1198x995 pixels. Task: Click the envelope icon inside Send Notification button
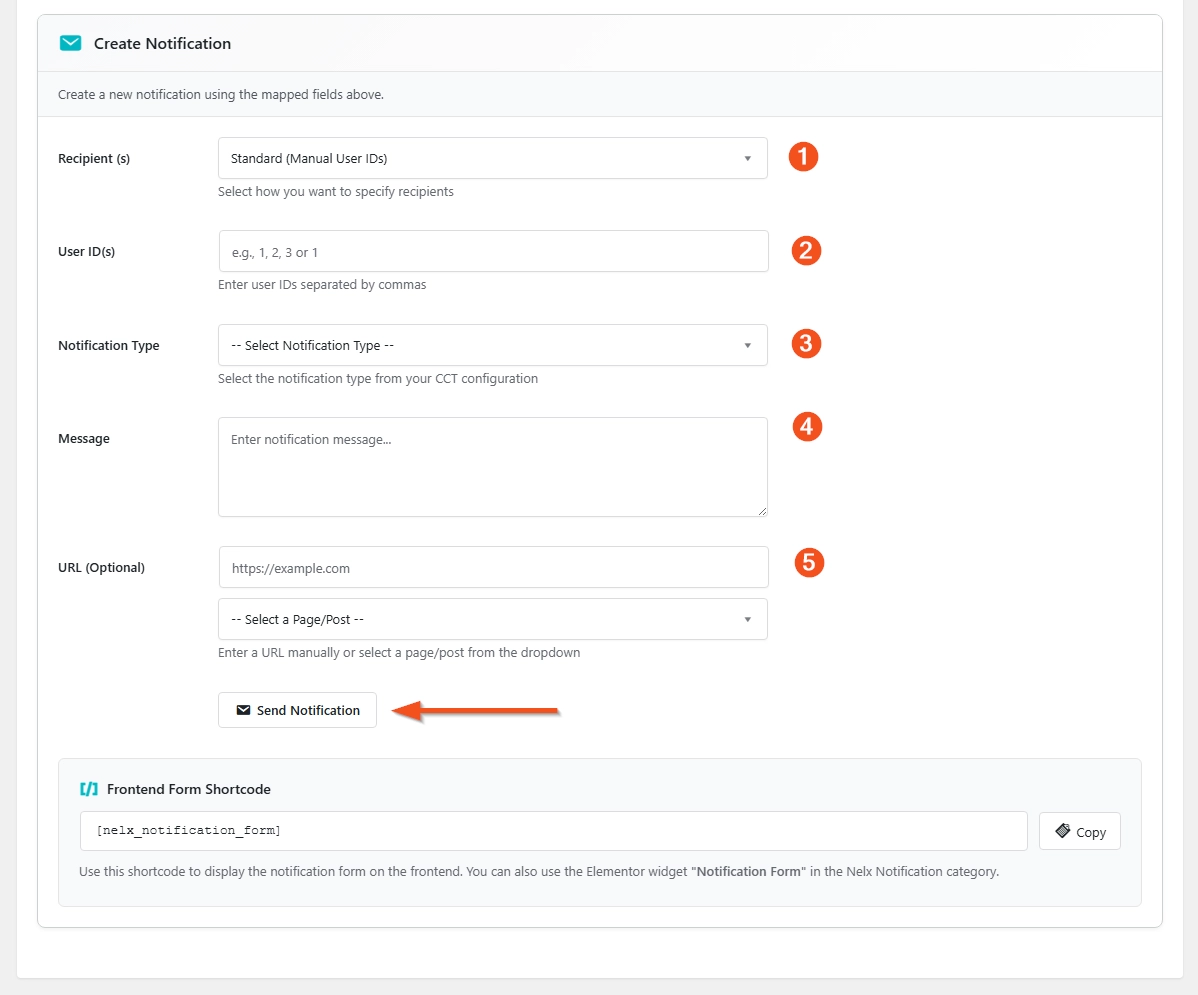click(244, 710)
